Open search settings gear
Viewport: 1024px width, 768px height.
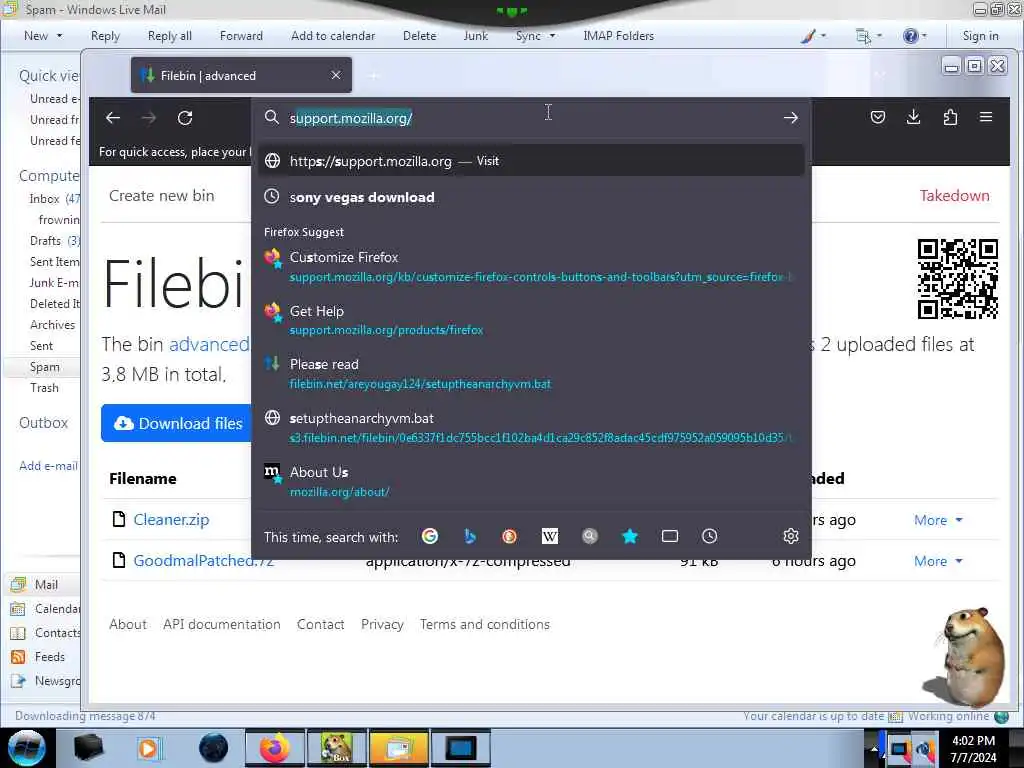point(791,536)
